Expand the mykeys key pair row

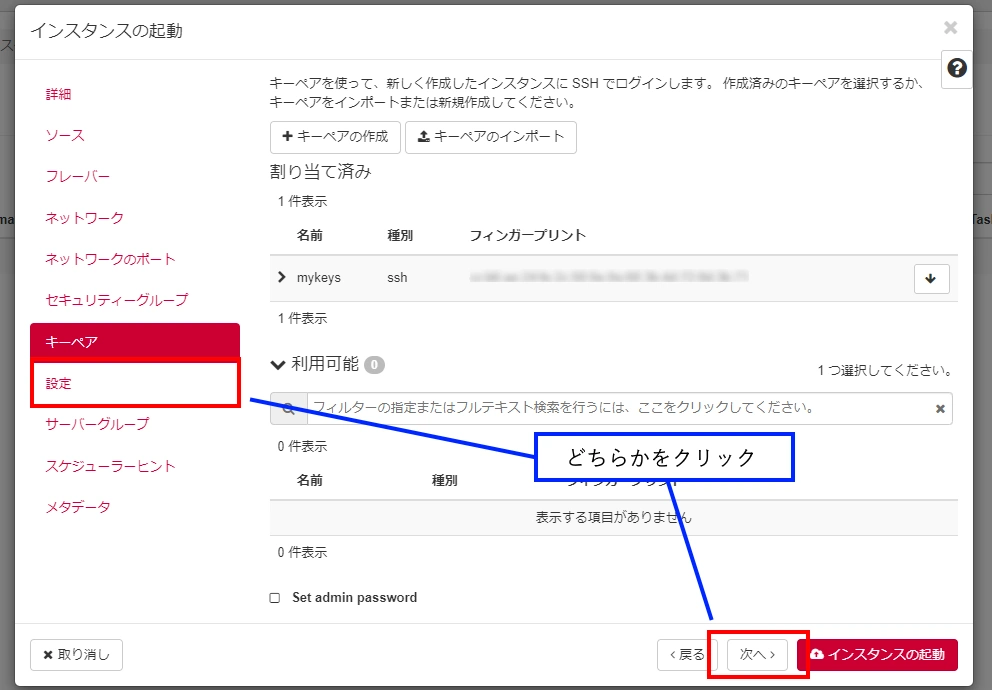(x=282, y=277)
